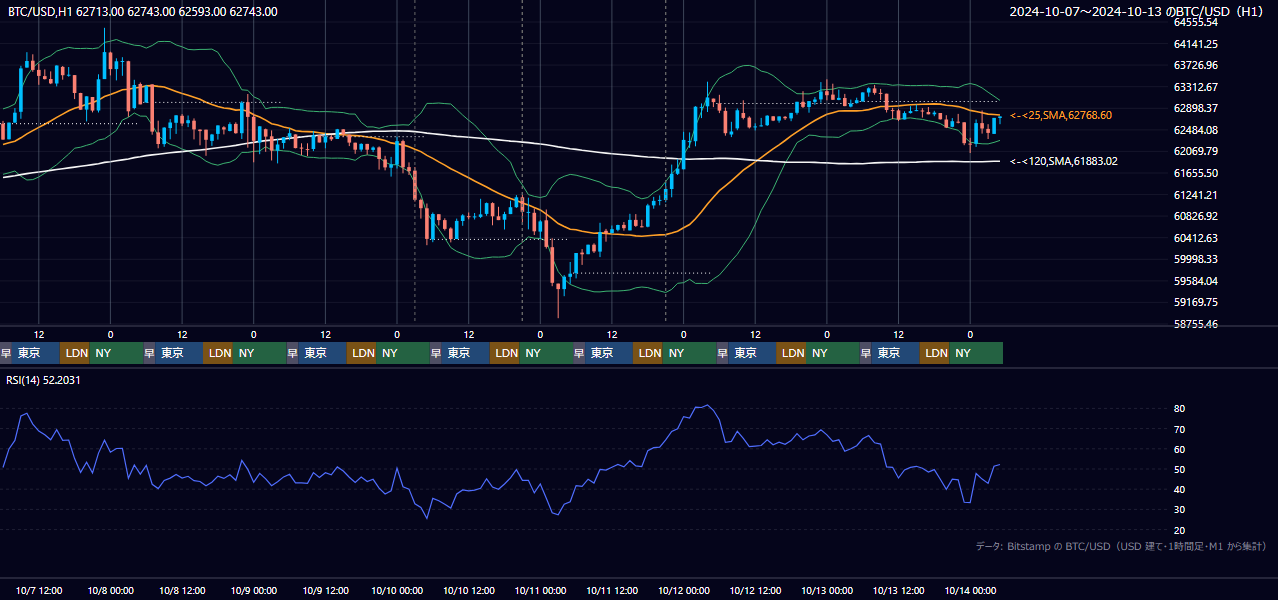Click RSI scale value 20

coord(1180,530)
